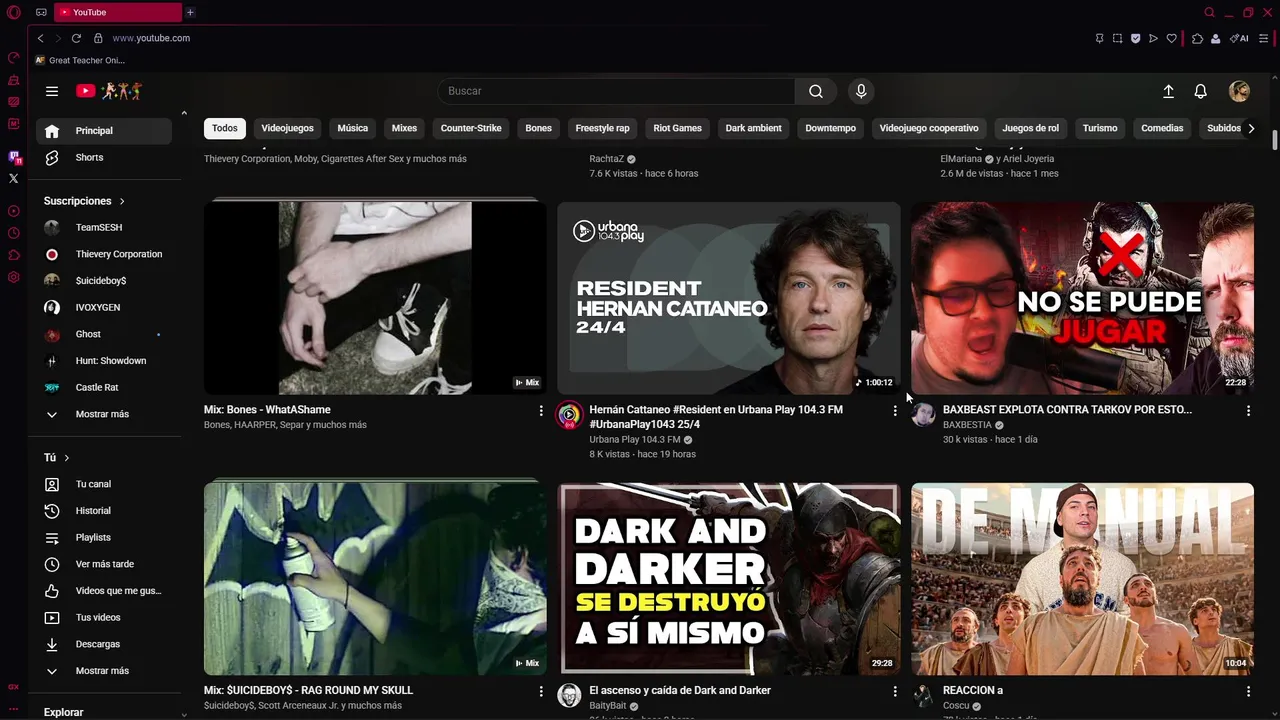
Task: Click the heart bookmark icon in address bar
Action: pos(1171,38)
